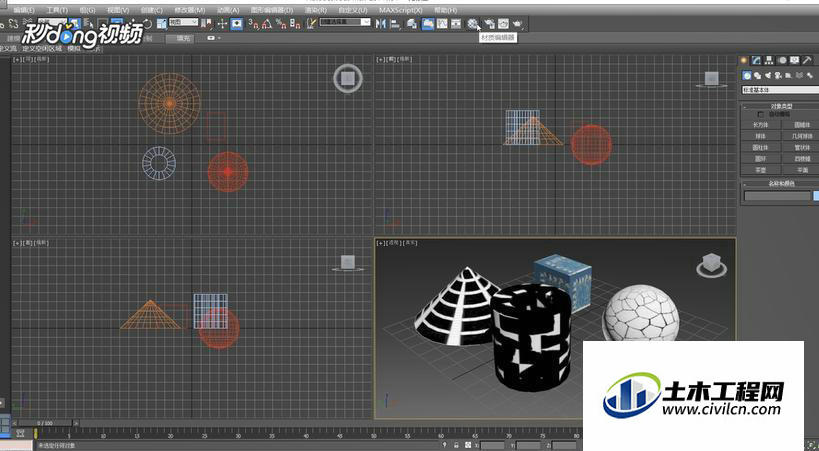The width and height of the screenshot is (819, 451).
Task: Open the Material Editor from the toolbar
Action: [473, 24]
